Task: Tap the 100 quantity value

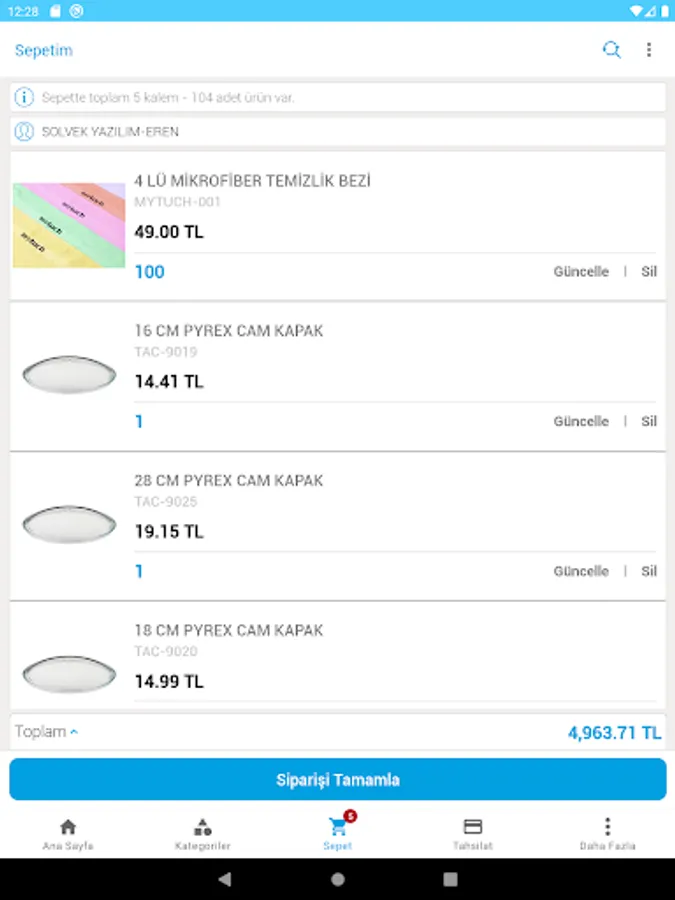Action: pyautogui.click(x=150, y=272)
